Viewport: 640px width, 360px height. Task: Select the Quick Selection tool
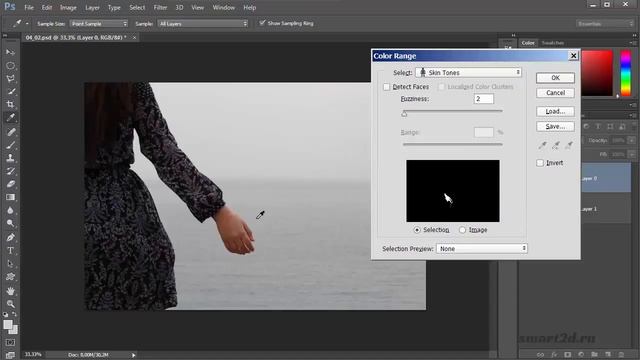click(11, 91)
